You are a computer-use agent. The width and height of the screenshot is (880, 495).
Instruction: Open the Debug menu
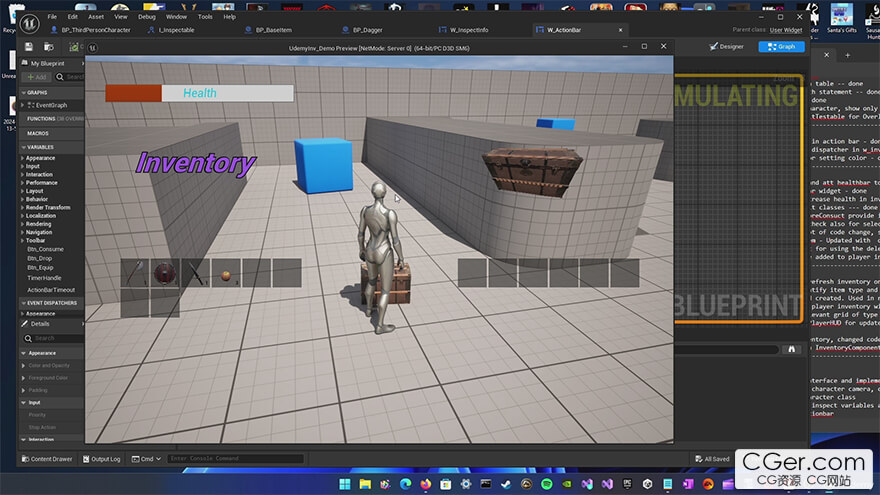point(146,17)
